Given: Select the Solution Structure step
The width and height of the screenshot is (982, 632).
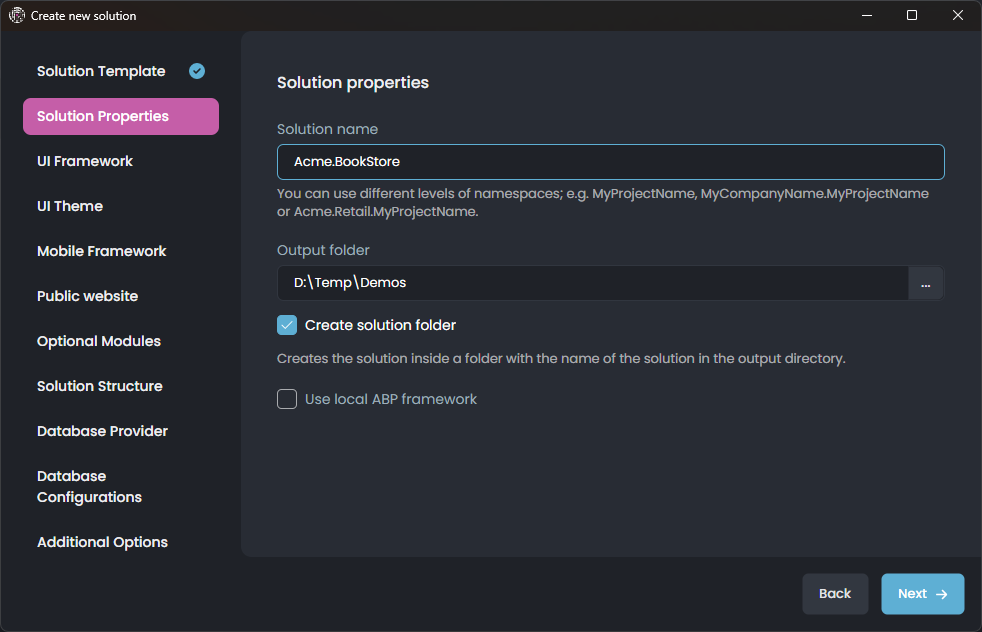Looking at the screenshot, I should pos(98,386).
